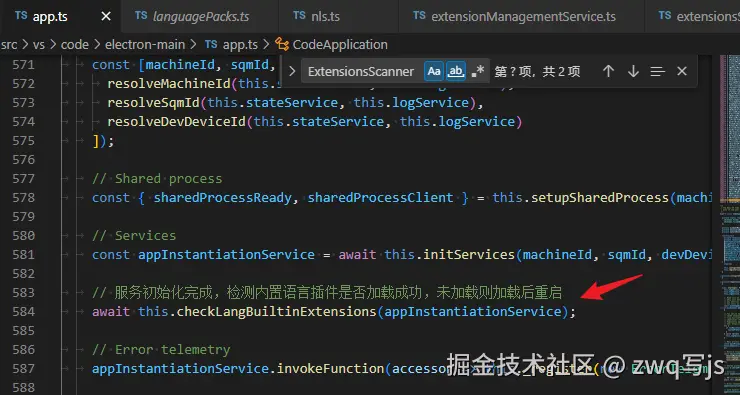This screenshot has height=395, width=740.
Task: Click the Chinese comment on line 583
Action: tap(327, 293)
